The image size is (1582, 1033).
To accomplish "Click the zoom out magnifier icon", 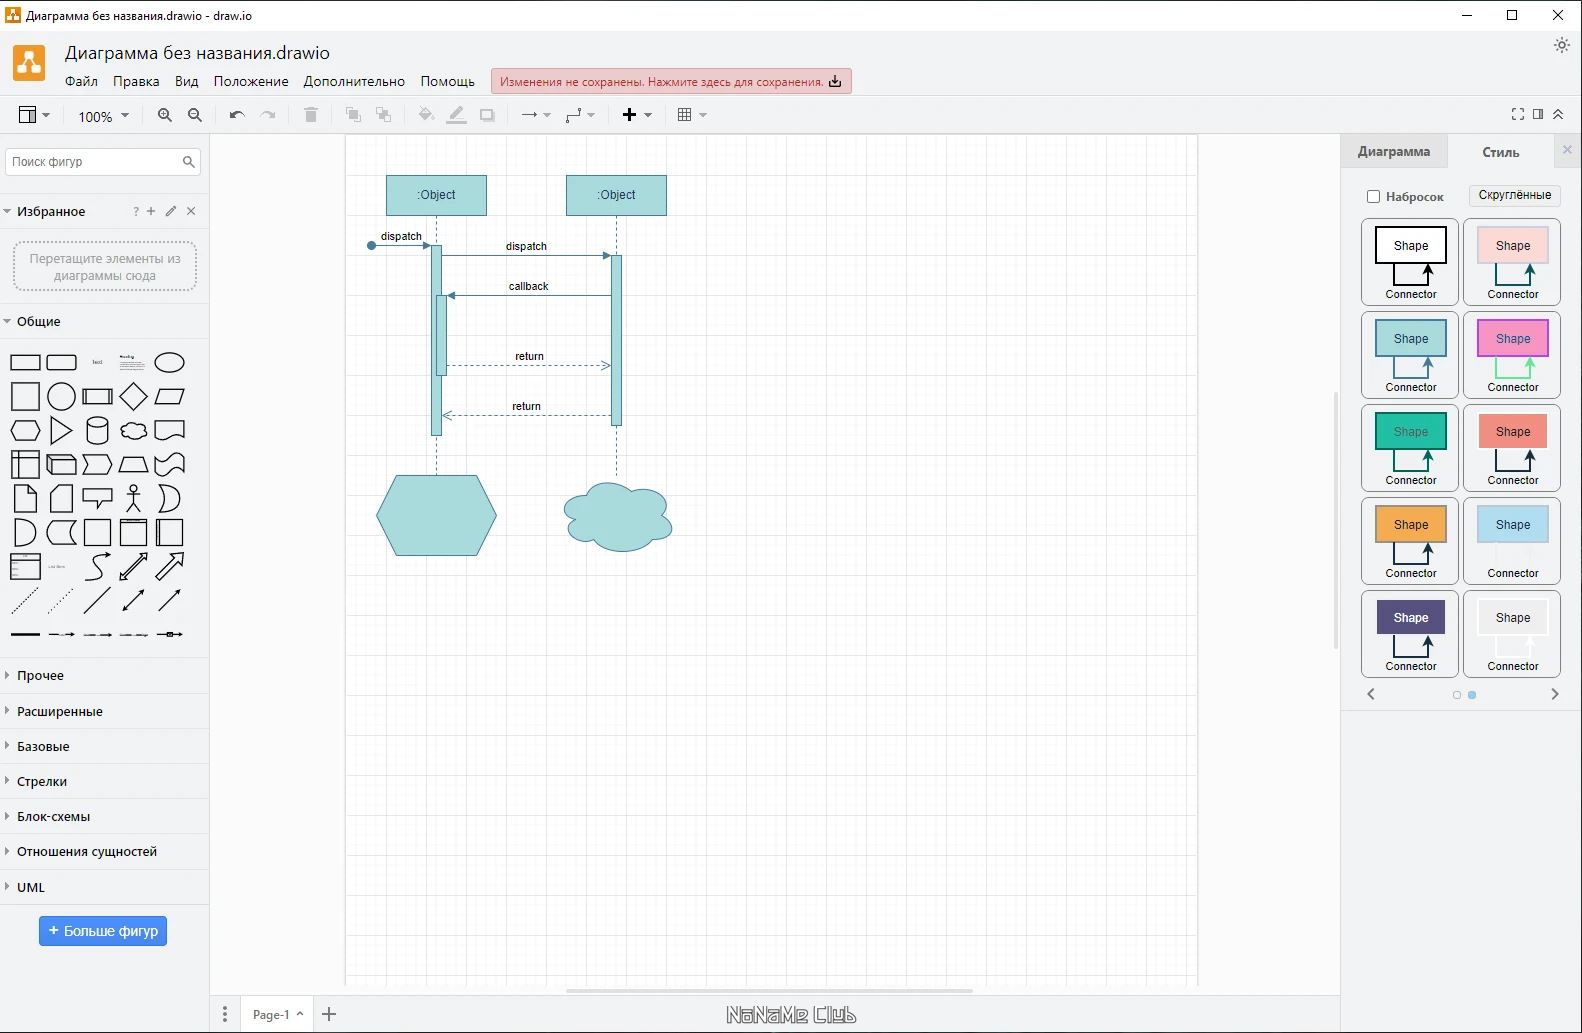I will (x=195, y=115).
